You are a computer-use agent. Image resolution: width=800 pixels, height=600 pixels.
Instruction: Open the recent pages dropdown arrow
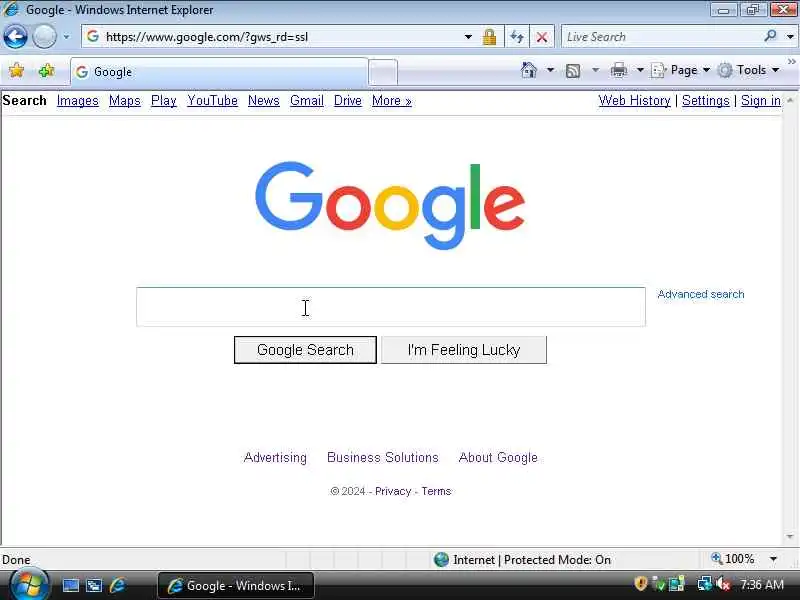click(x=66, y=37)
